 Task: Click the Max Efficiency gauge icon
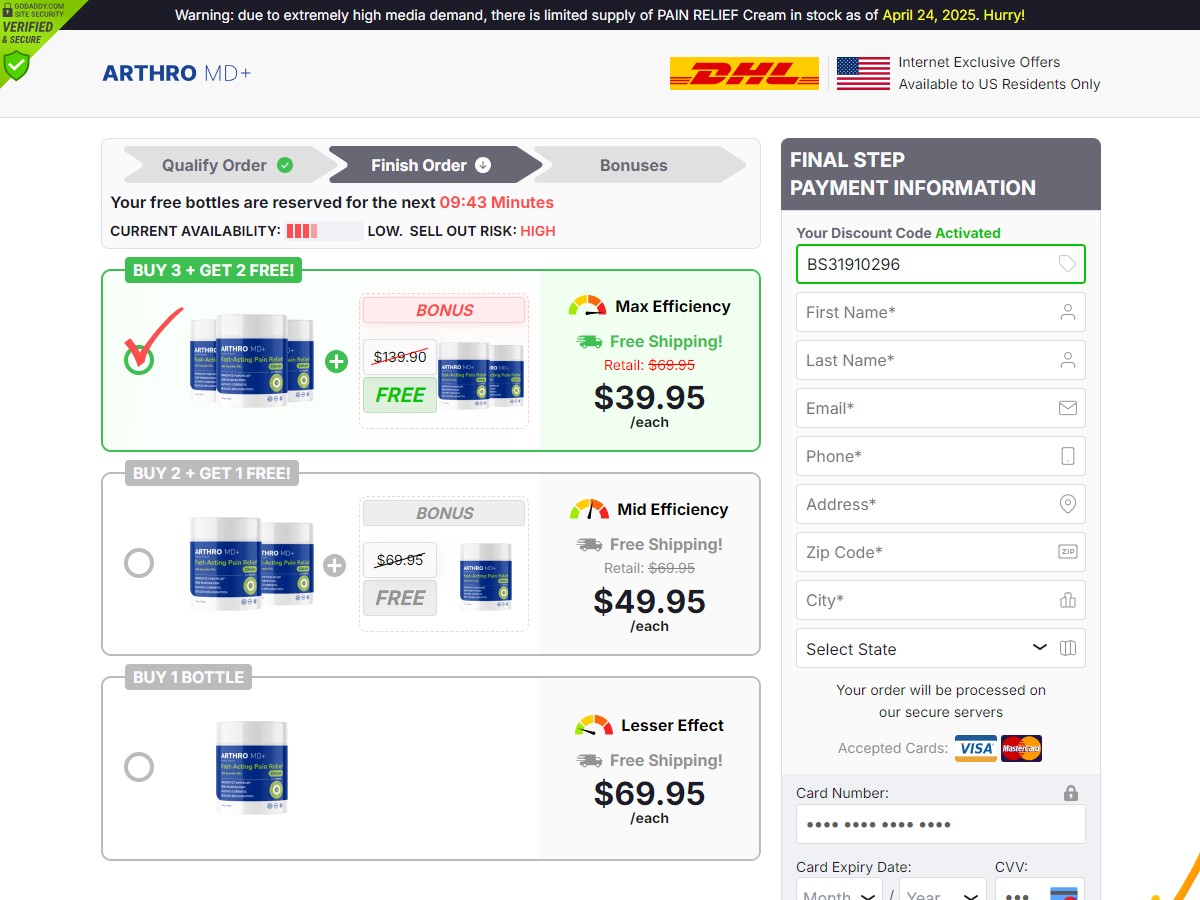pyautogui.click(x=587, y=306)
